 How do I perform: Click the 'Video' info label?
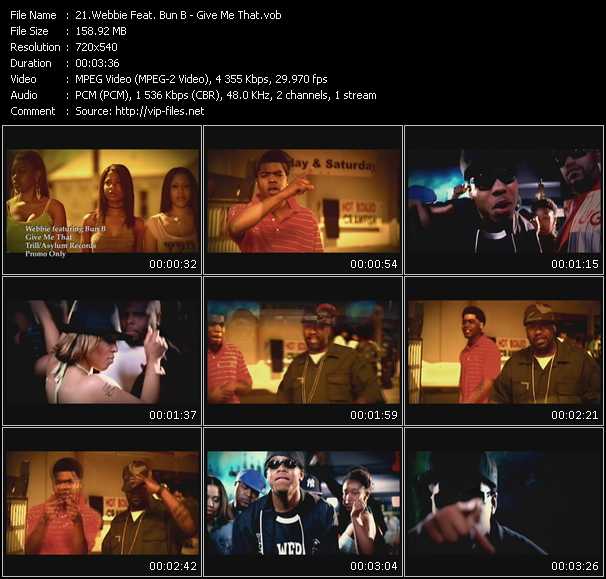point(23,79)
